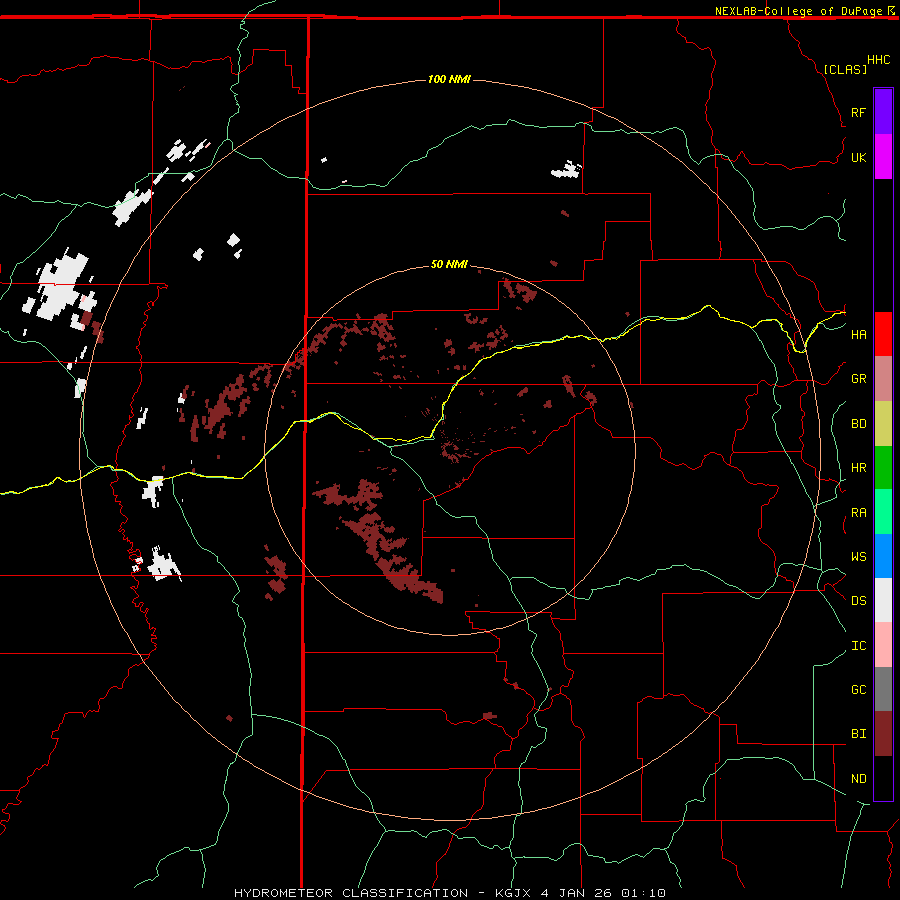The width and height of the screenshot is (900, 900).
Task: Click the UK legend label
Action: (858, 157)
